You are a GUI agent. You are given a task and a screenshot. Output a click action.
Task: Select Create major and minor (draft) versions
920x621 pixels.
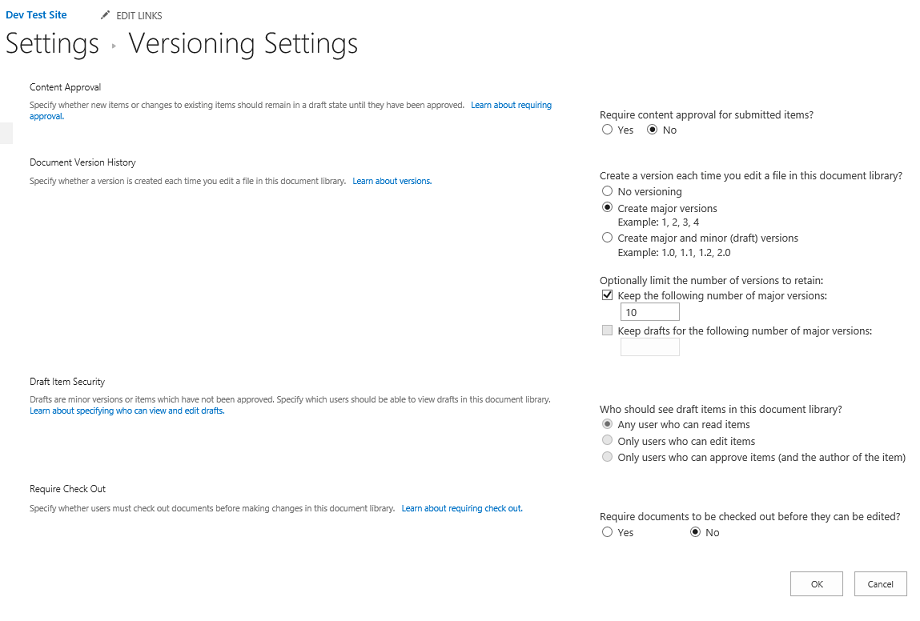click(x=607, y=238)
